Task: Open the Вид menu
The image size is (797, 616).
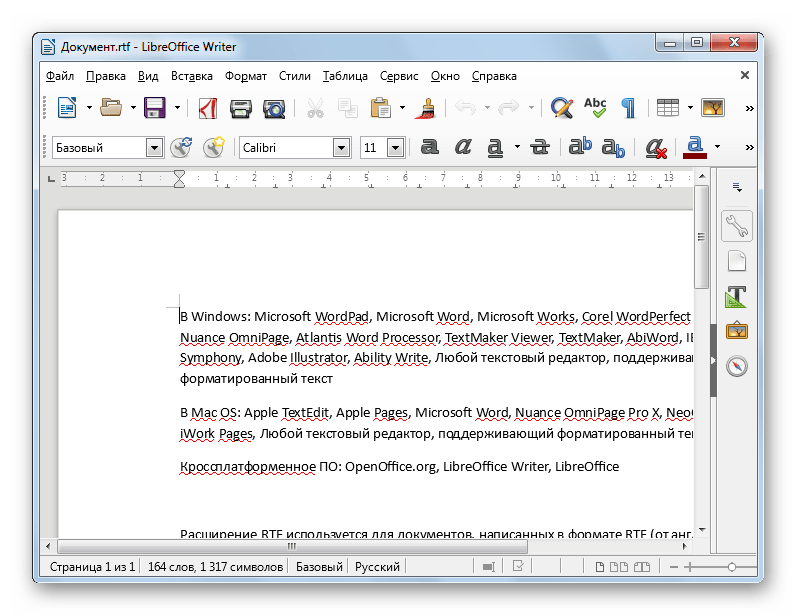Action: click(148, 76)
